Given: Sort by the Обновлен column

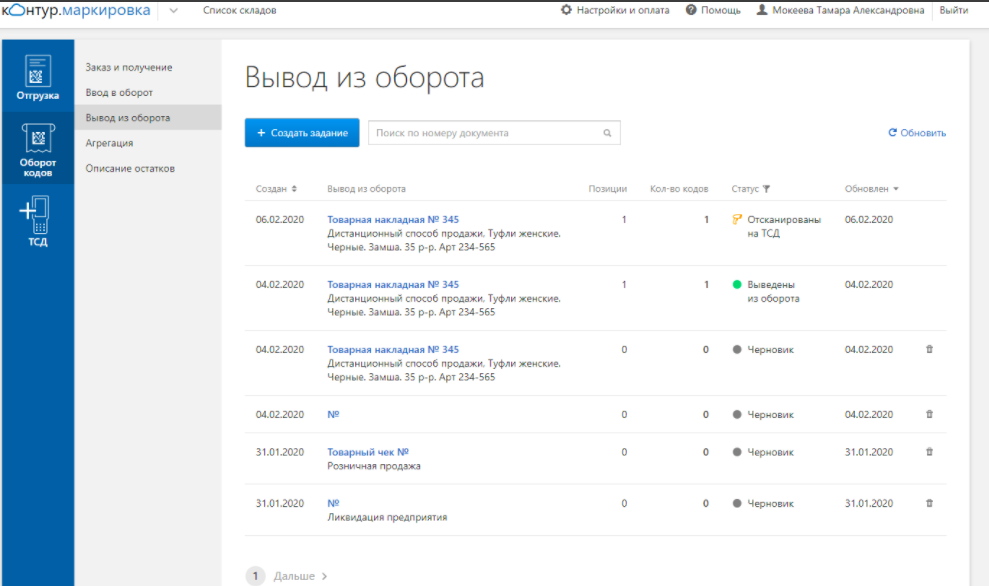Looking at the screenshot, I should (x=872, y=189).
